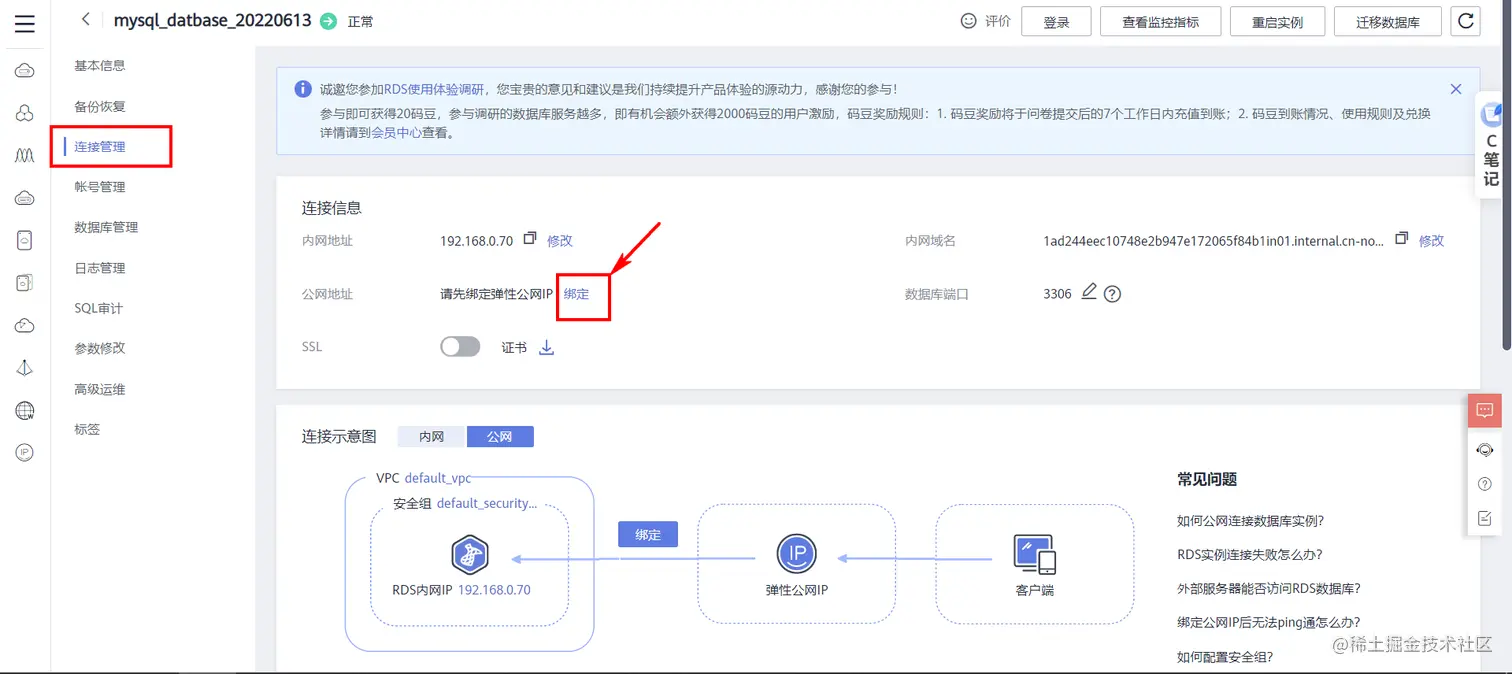Click 修改 beside intranet domain name
The width and height of the screenshot is (1512, 674).
tap(1432, 240)
